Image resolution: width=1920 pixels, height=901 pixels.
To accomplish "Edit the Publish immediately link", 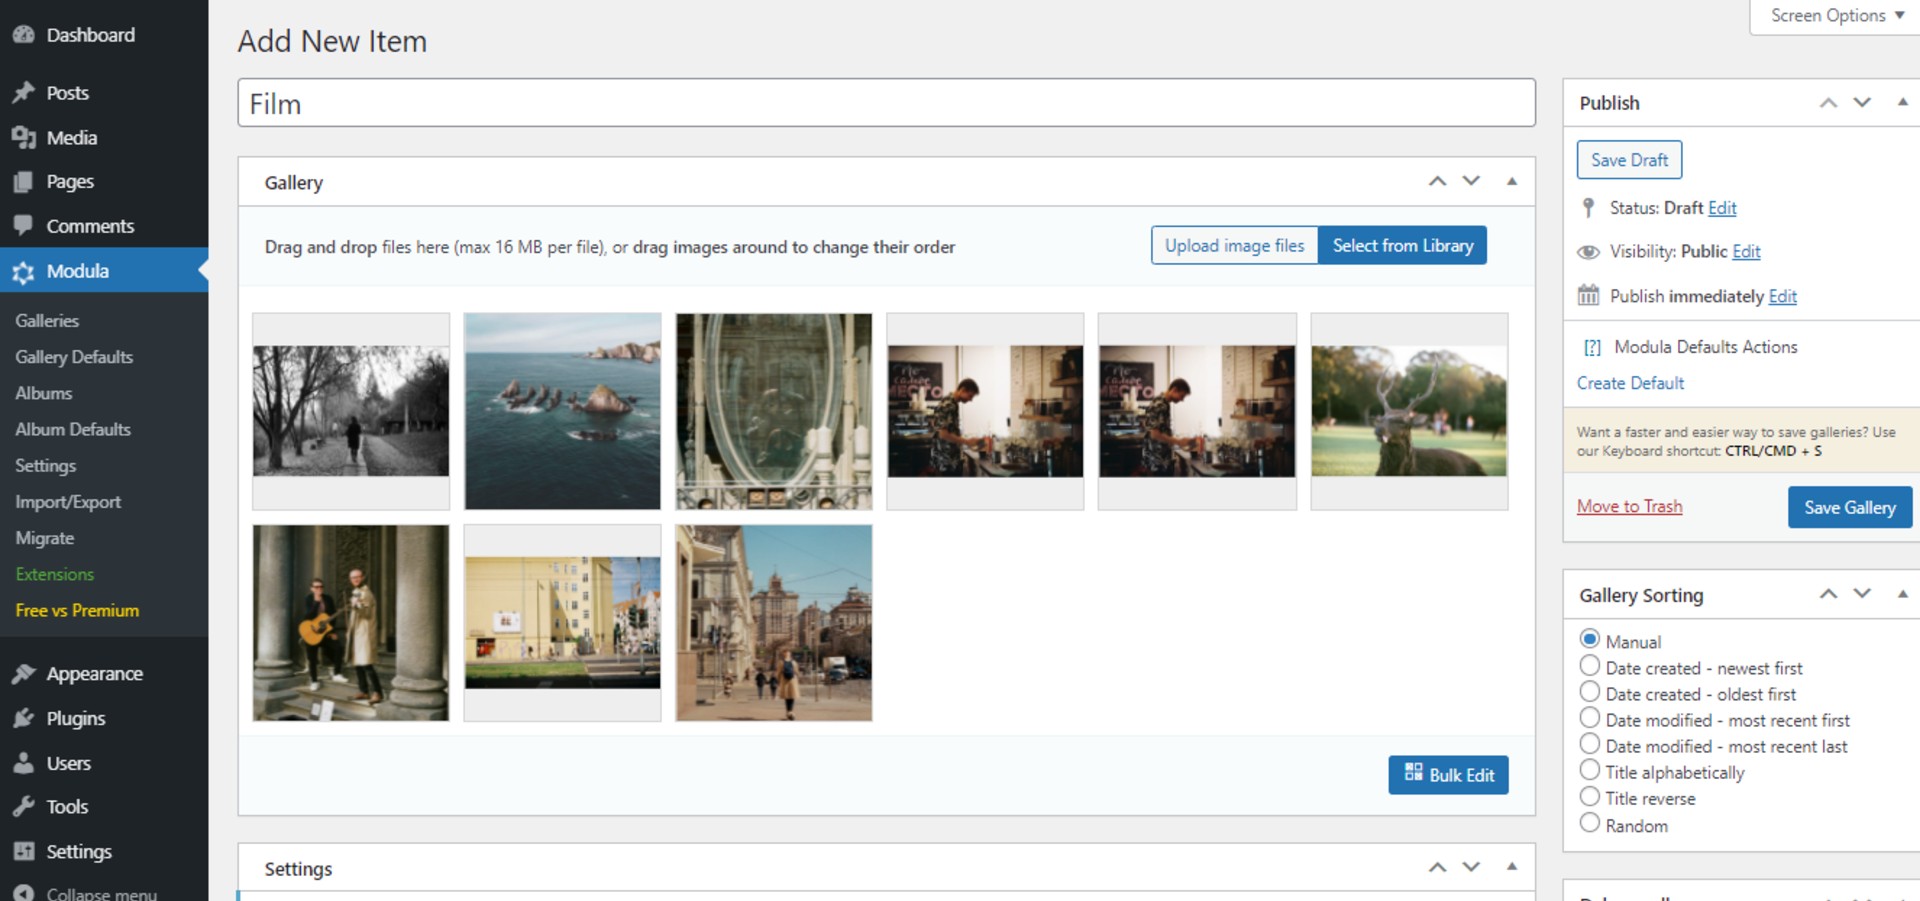I will 1782,297.
